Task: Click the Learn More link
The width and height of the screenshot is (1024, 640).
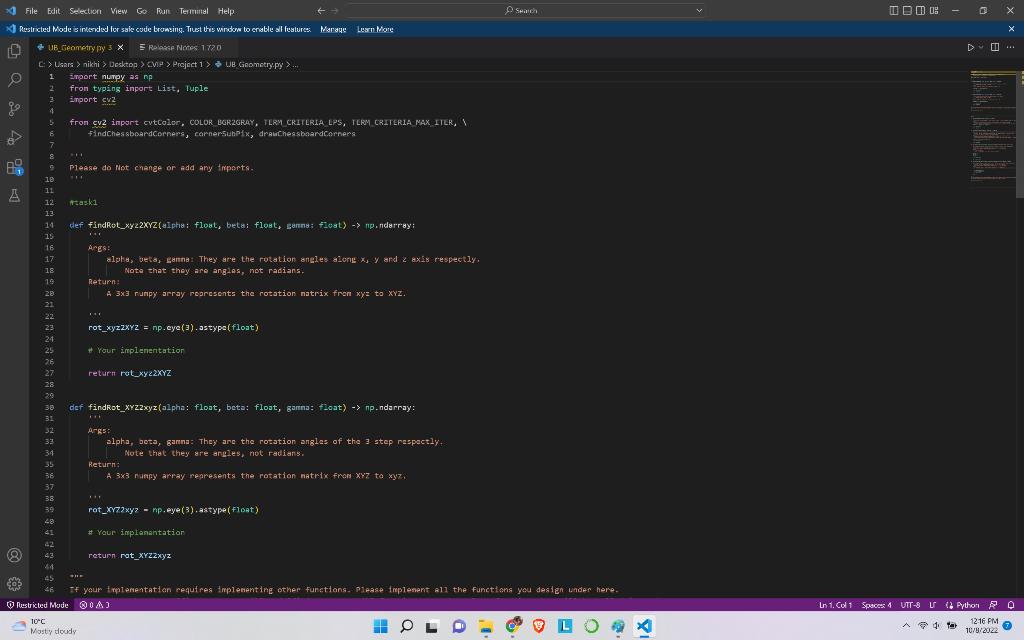Action: [x=375, y=29]
